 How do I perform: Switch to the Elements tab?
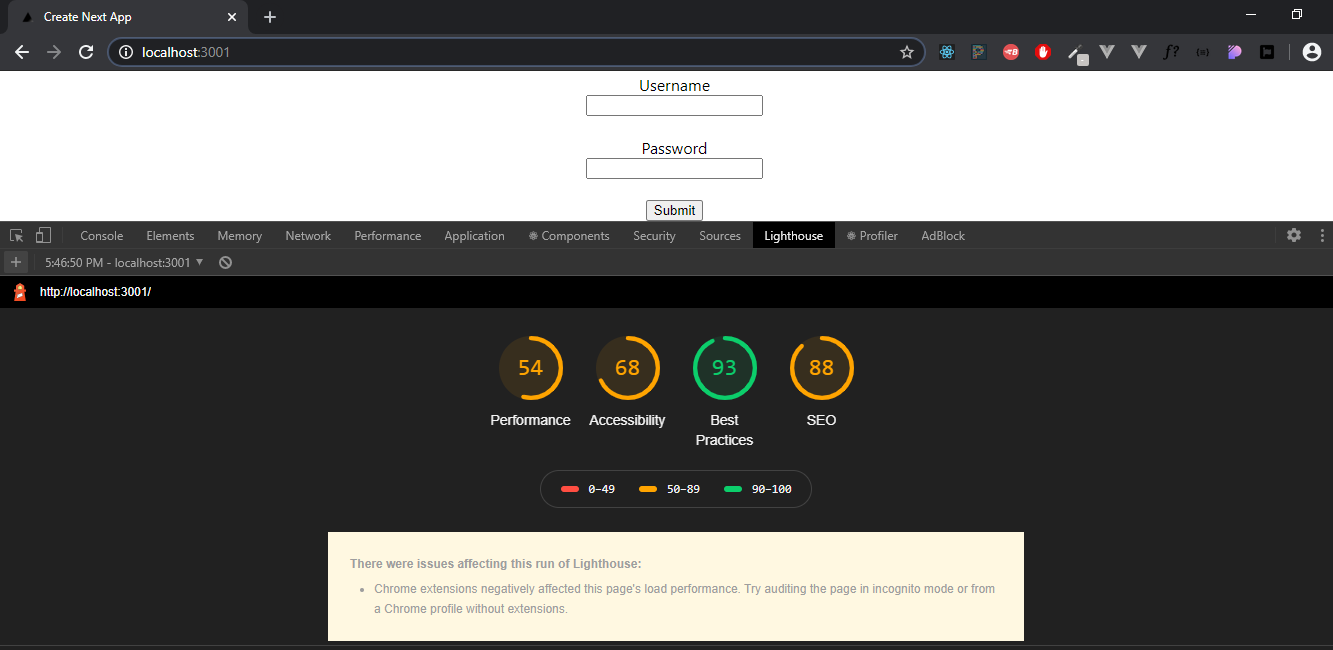170,236
